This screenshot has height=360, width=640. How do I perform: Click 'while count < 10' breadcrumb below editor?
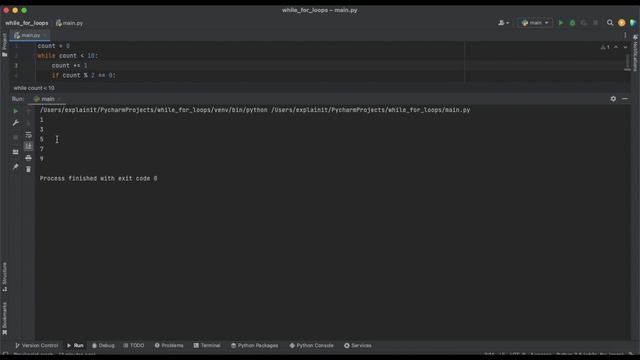[x=34, y=88]
